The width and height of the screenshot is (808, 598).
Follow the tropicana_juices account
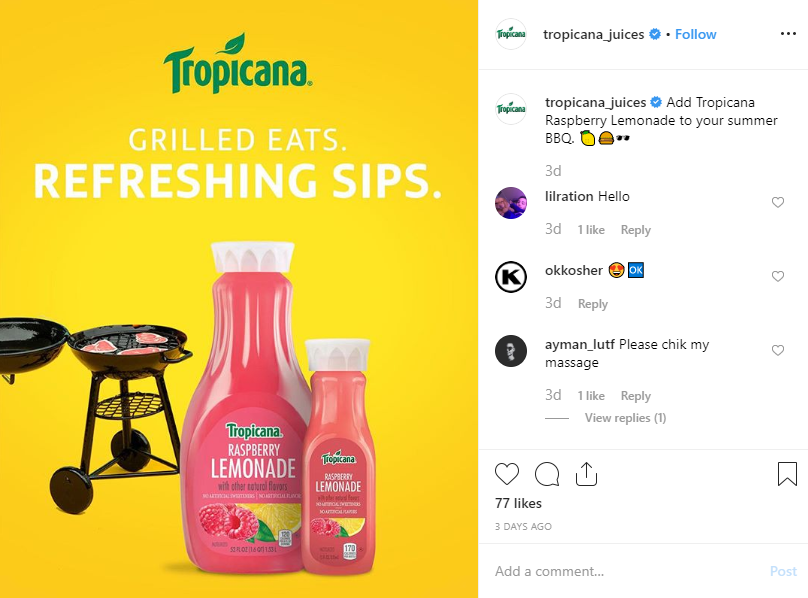pos(695,35)
